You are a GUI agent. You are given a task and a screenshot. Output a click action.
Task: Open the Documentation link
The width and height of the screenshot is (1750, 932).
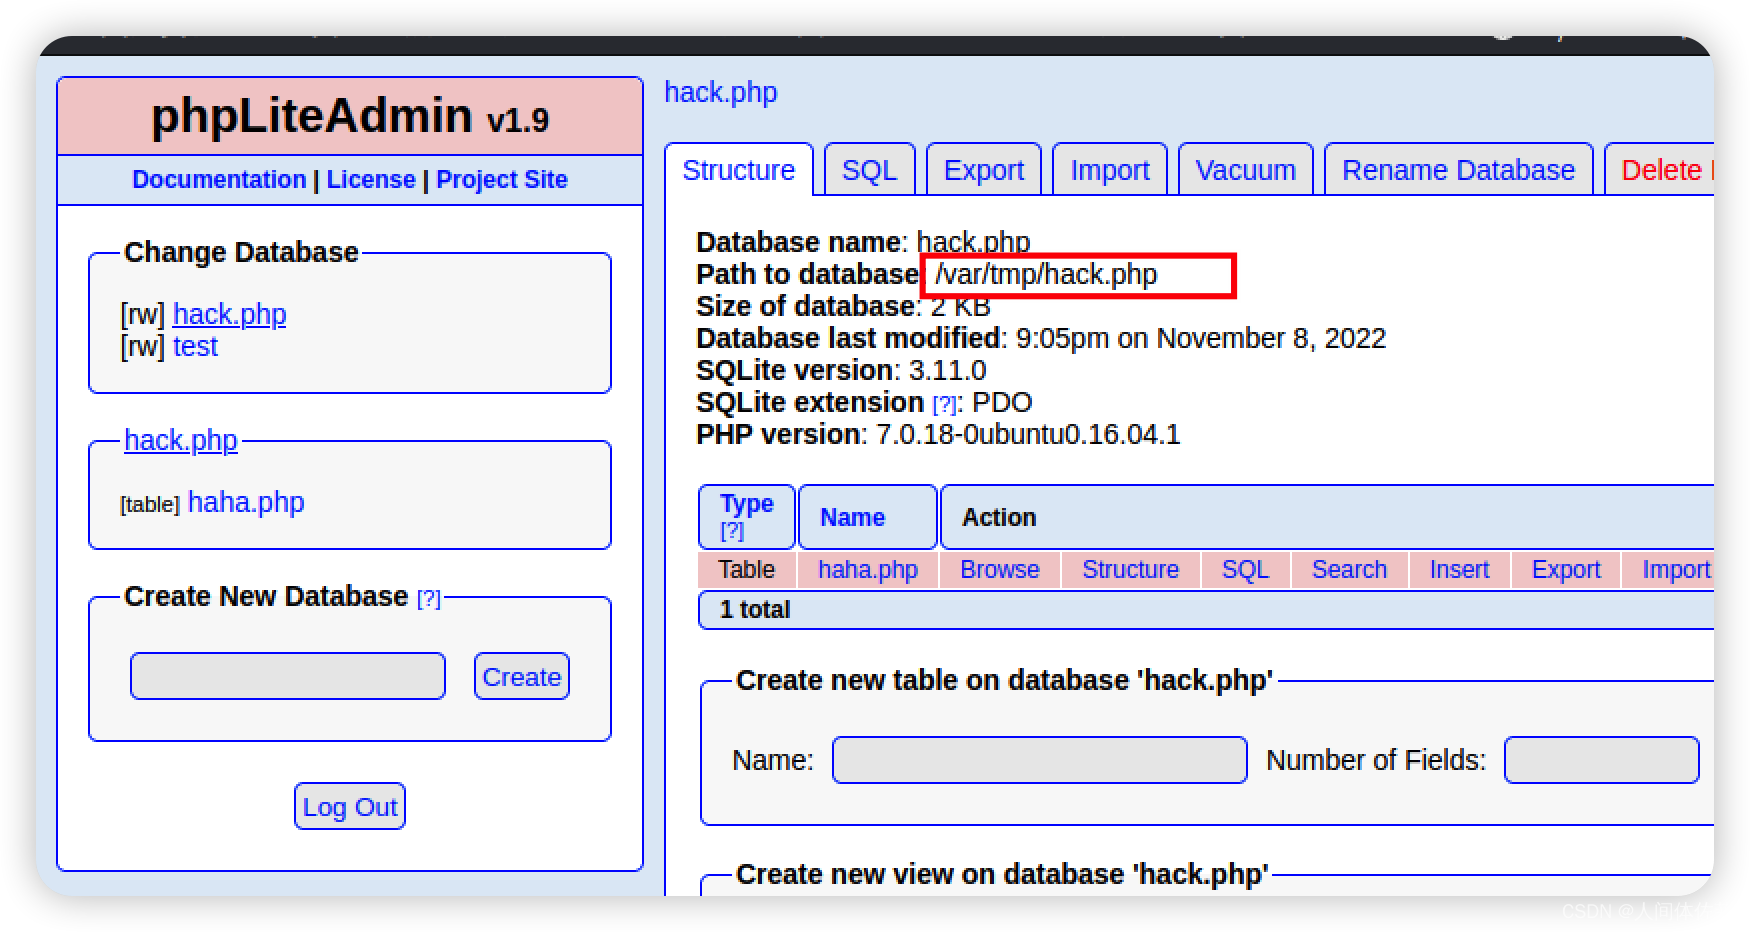coord(219,179)
